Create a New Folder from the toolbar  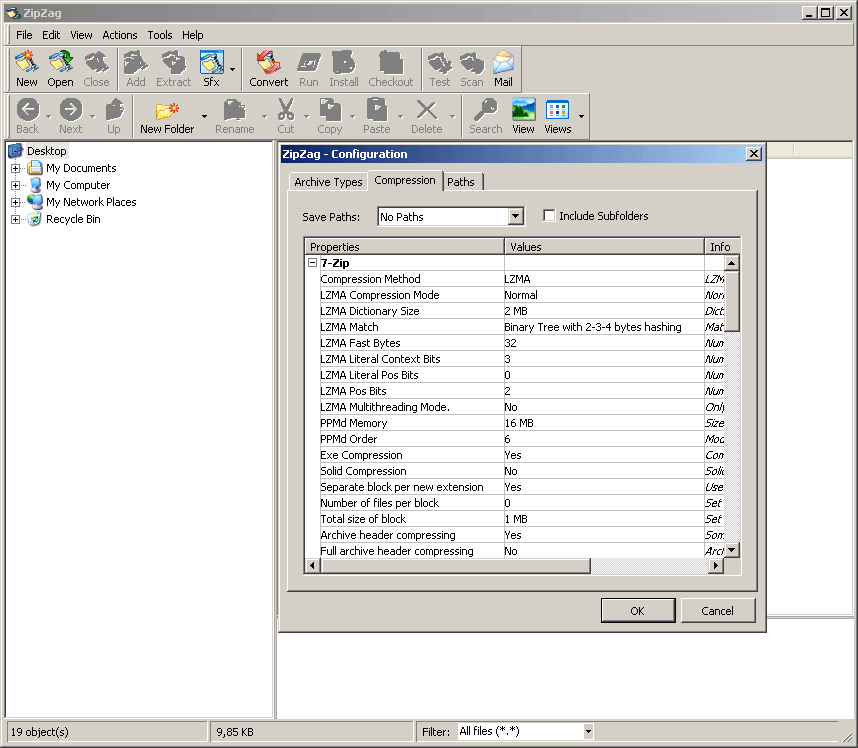coord(167,116)
